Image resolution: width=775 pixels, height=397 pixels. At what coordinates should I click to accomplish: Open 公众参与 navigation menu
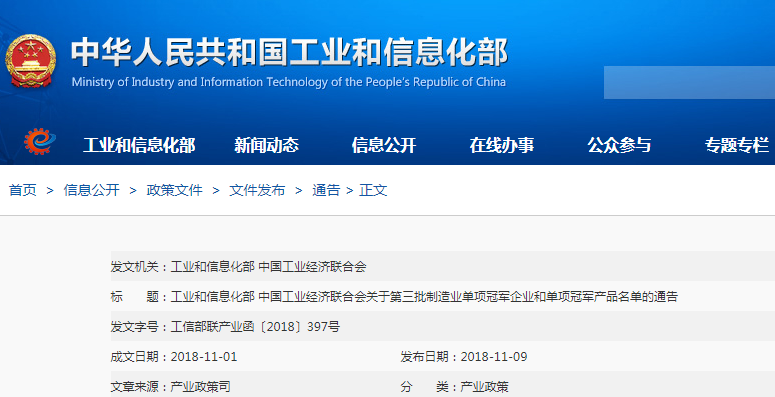619,145
